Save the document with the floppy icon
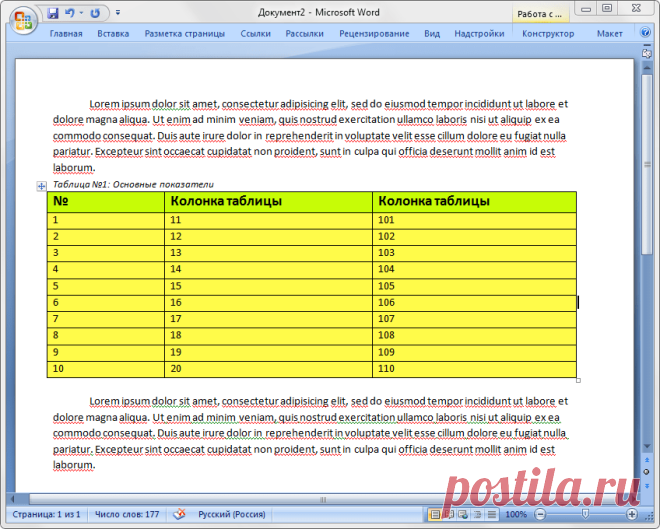 pos(53,13)
